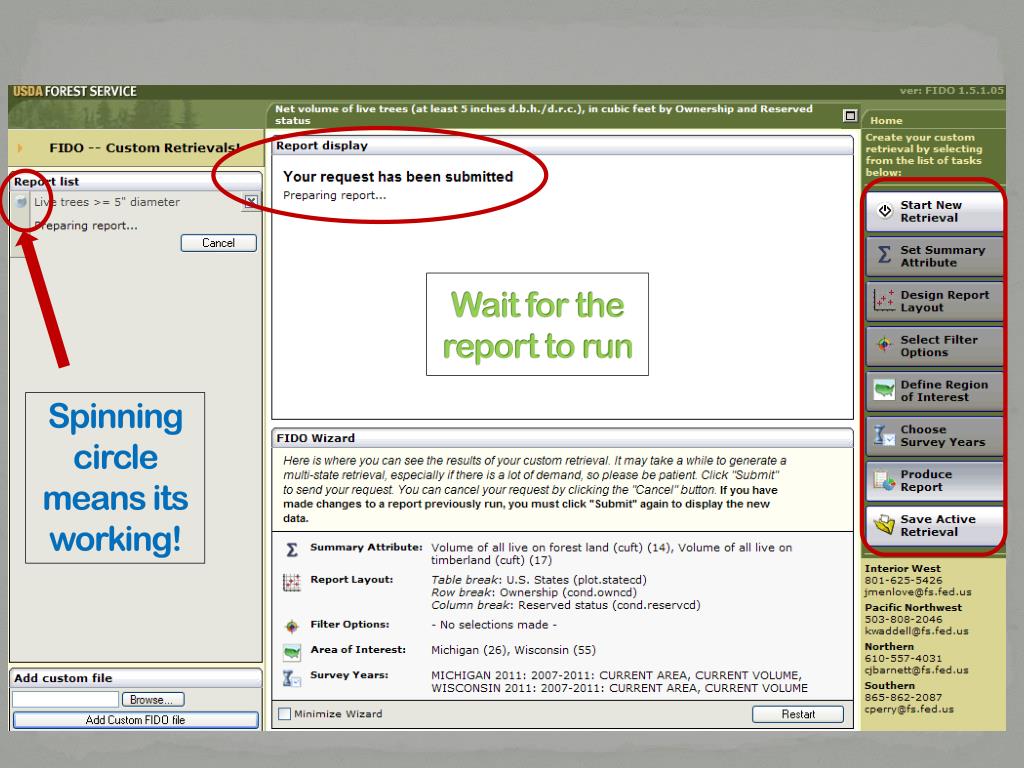Click "Column break: Reserved status (cond.reservcd)" line
1024x768 pixels.
click(x=566, y=605)
